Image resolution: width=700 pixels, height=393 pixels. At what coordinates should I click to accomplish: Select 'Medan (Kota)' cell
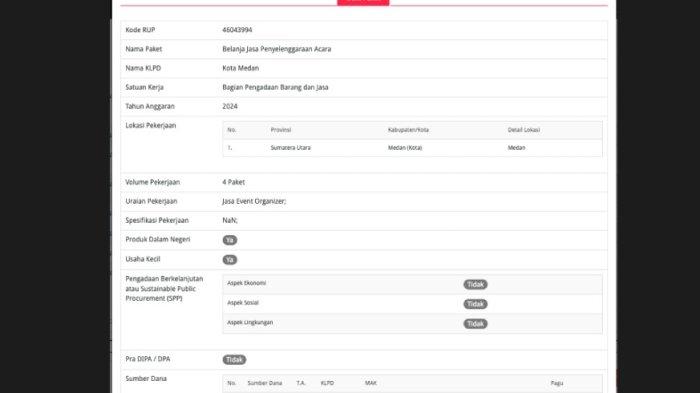(x=405, y=148)
